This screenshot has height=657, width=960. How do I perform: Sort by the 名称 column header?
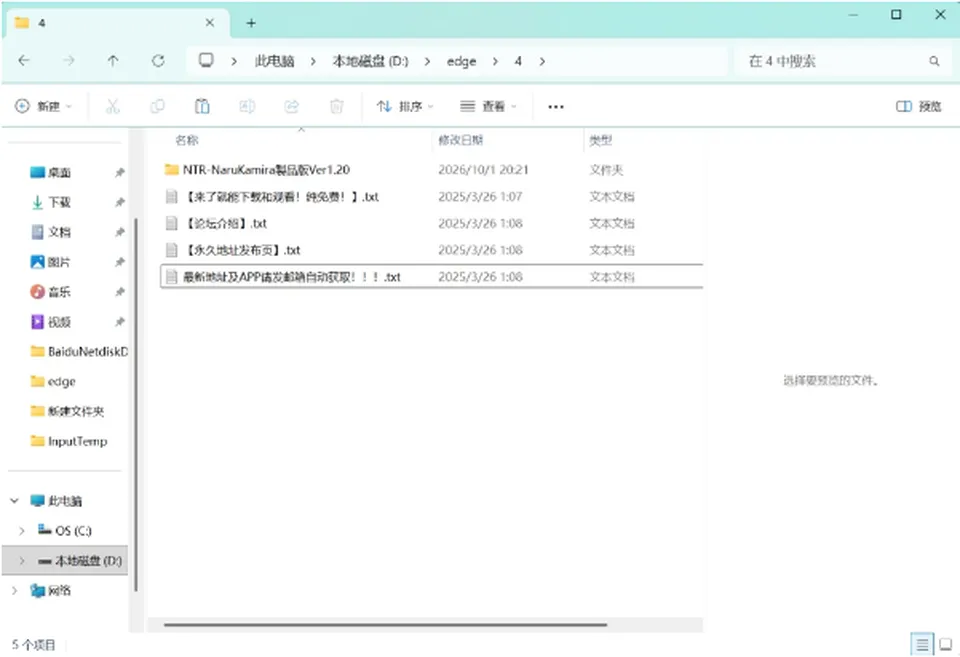pos(187,140)
